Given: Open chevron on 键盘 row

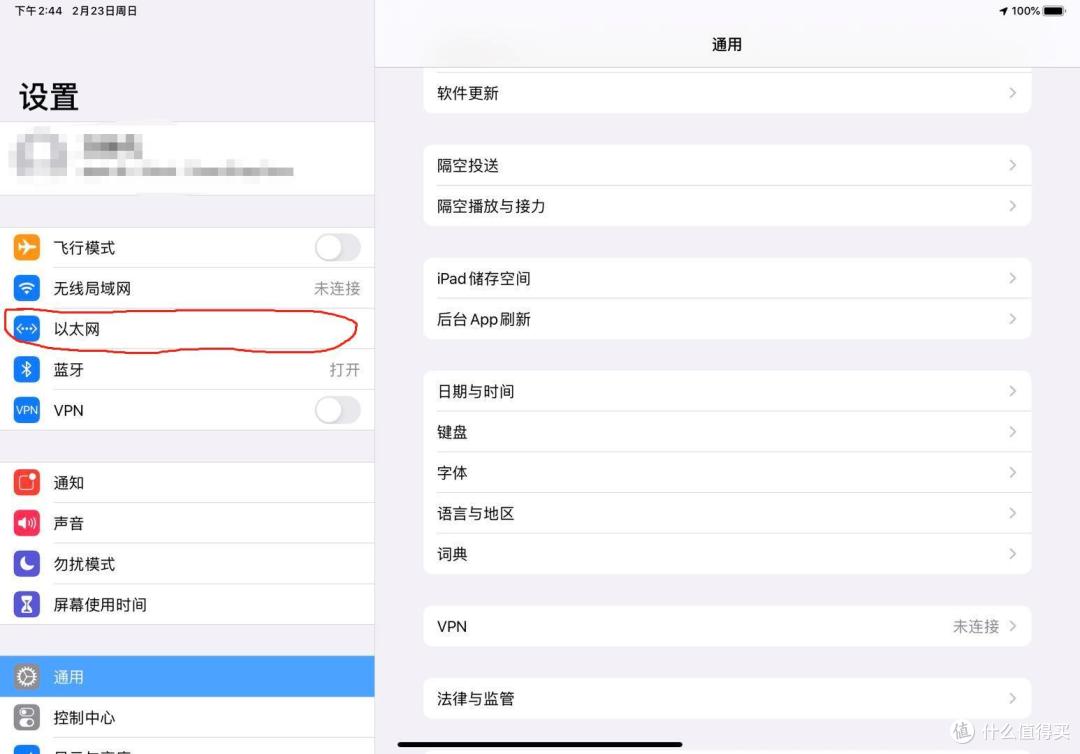Looking at the screenshot, I should (x=1012, y=432).
